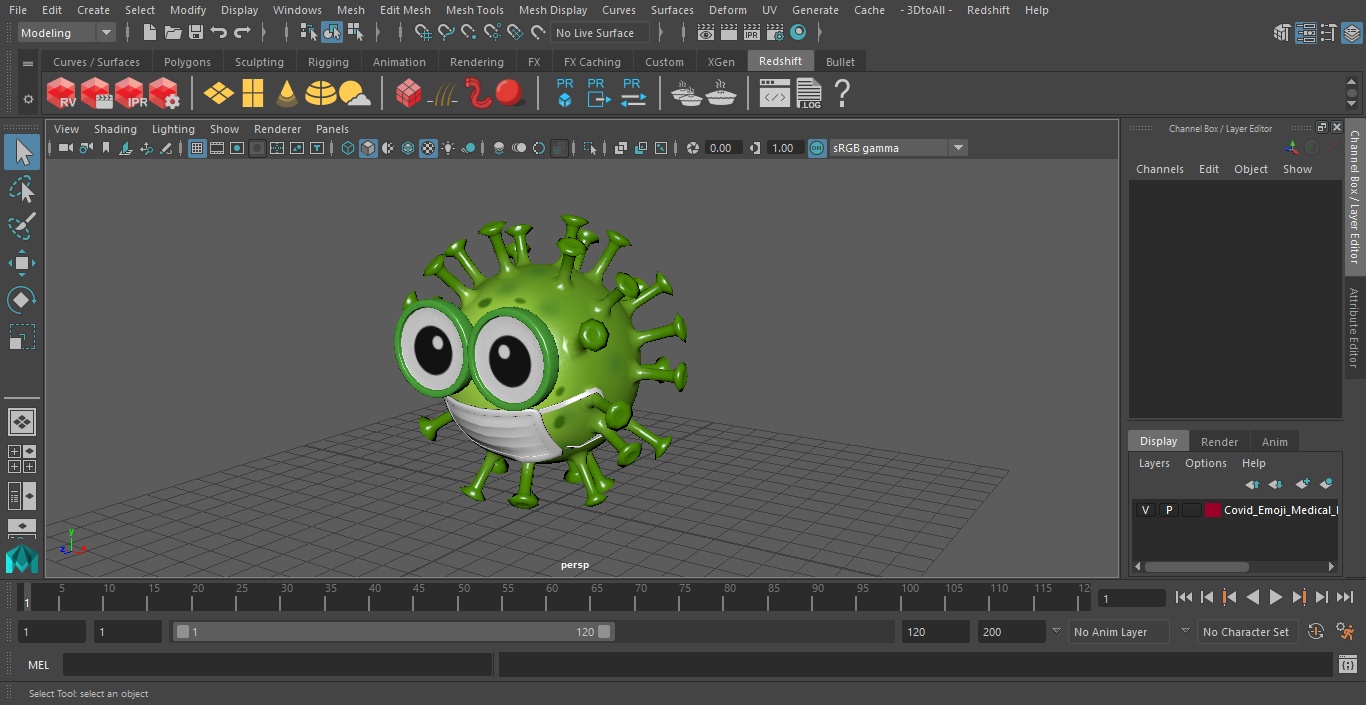
Task: Switch to the Rigging shelf tab
Action: point(328,62)
